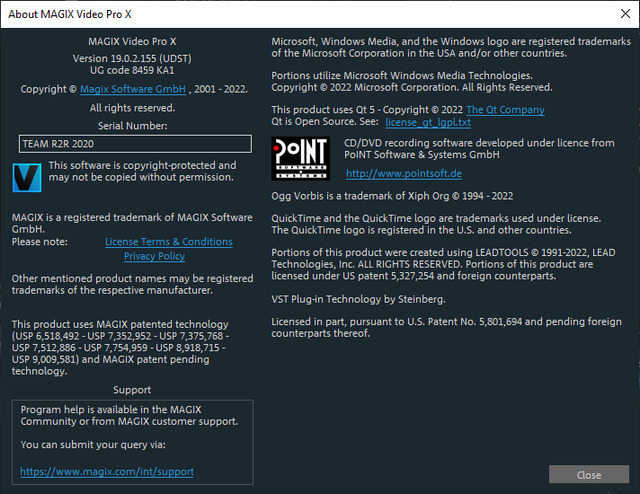Click the 'Licensed in part, pursuant to U.S. Patent' text

[447, 327]
